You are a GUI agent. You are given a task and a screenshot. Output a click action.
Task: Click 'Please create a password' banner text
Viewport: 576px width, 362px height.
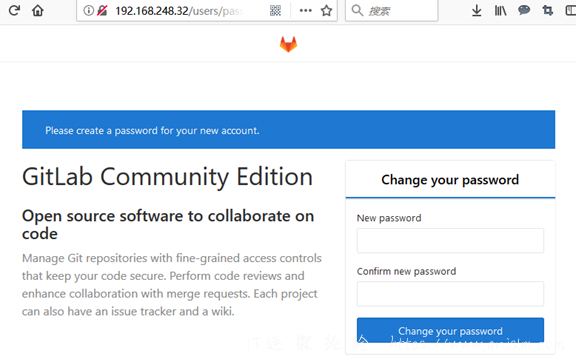[x=152, y=130]
